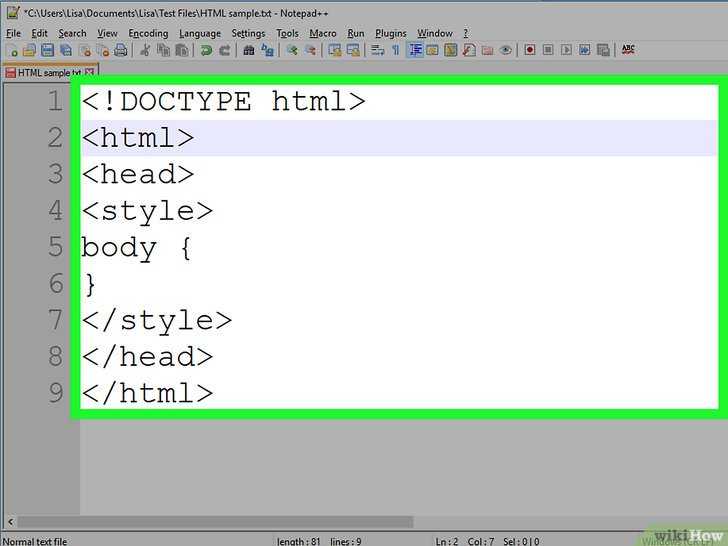Click the 'length : 81' status bar entry

point(299,541)
